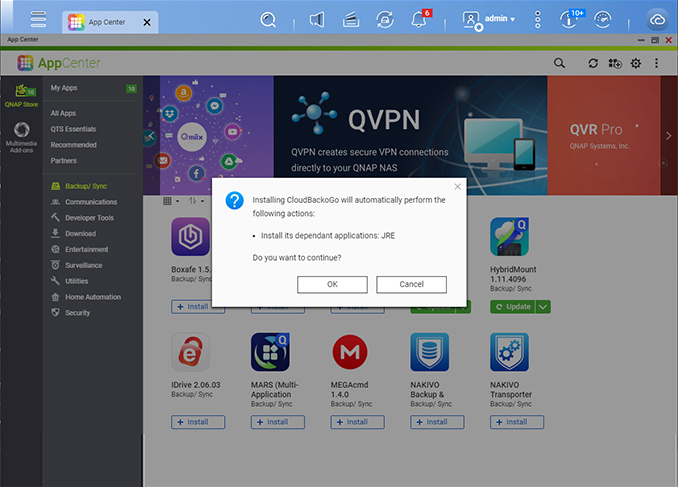Screen dimensions: 678x487
Task: Open the IDrive app icon
Action: pos(191,352)
